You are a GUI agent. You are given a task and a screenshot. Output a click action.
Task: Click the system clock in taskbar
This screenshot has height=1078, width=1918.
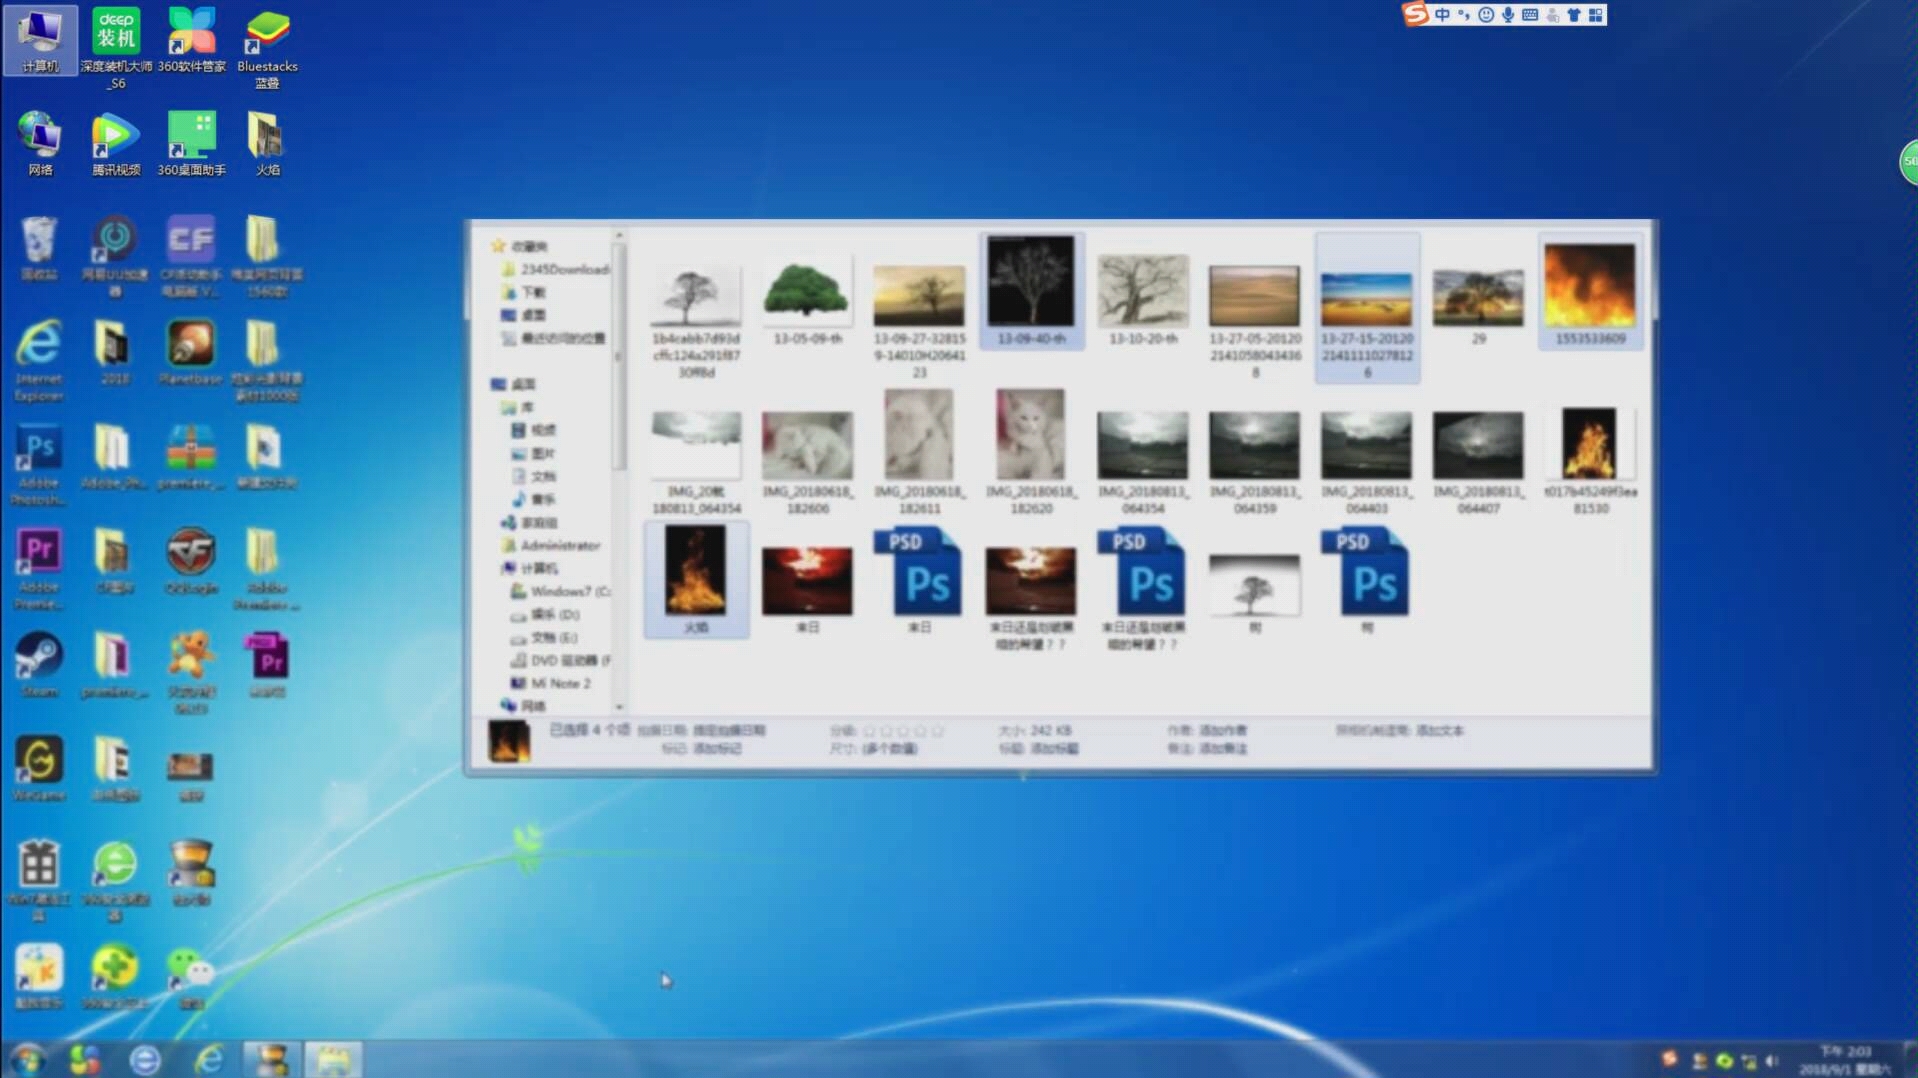[x=1846, y=1060]
